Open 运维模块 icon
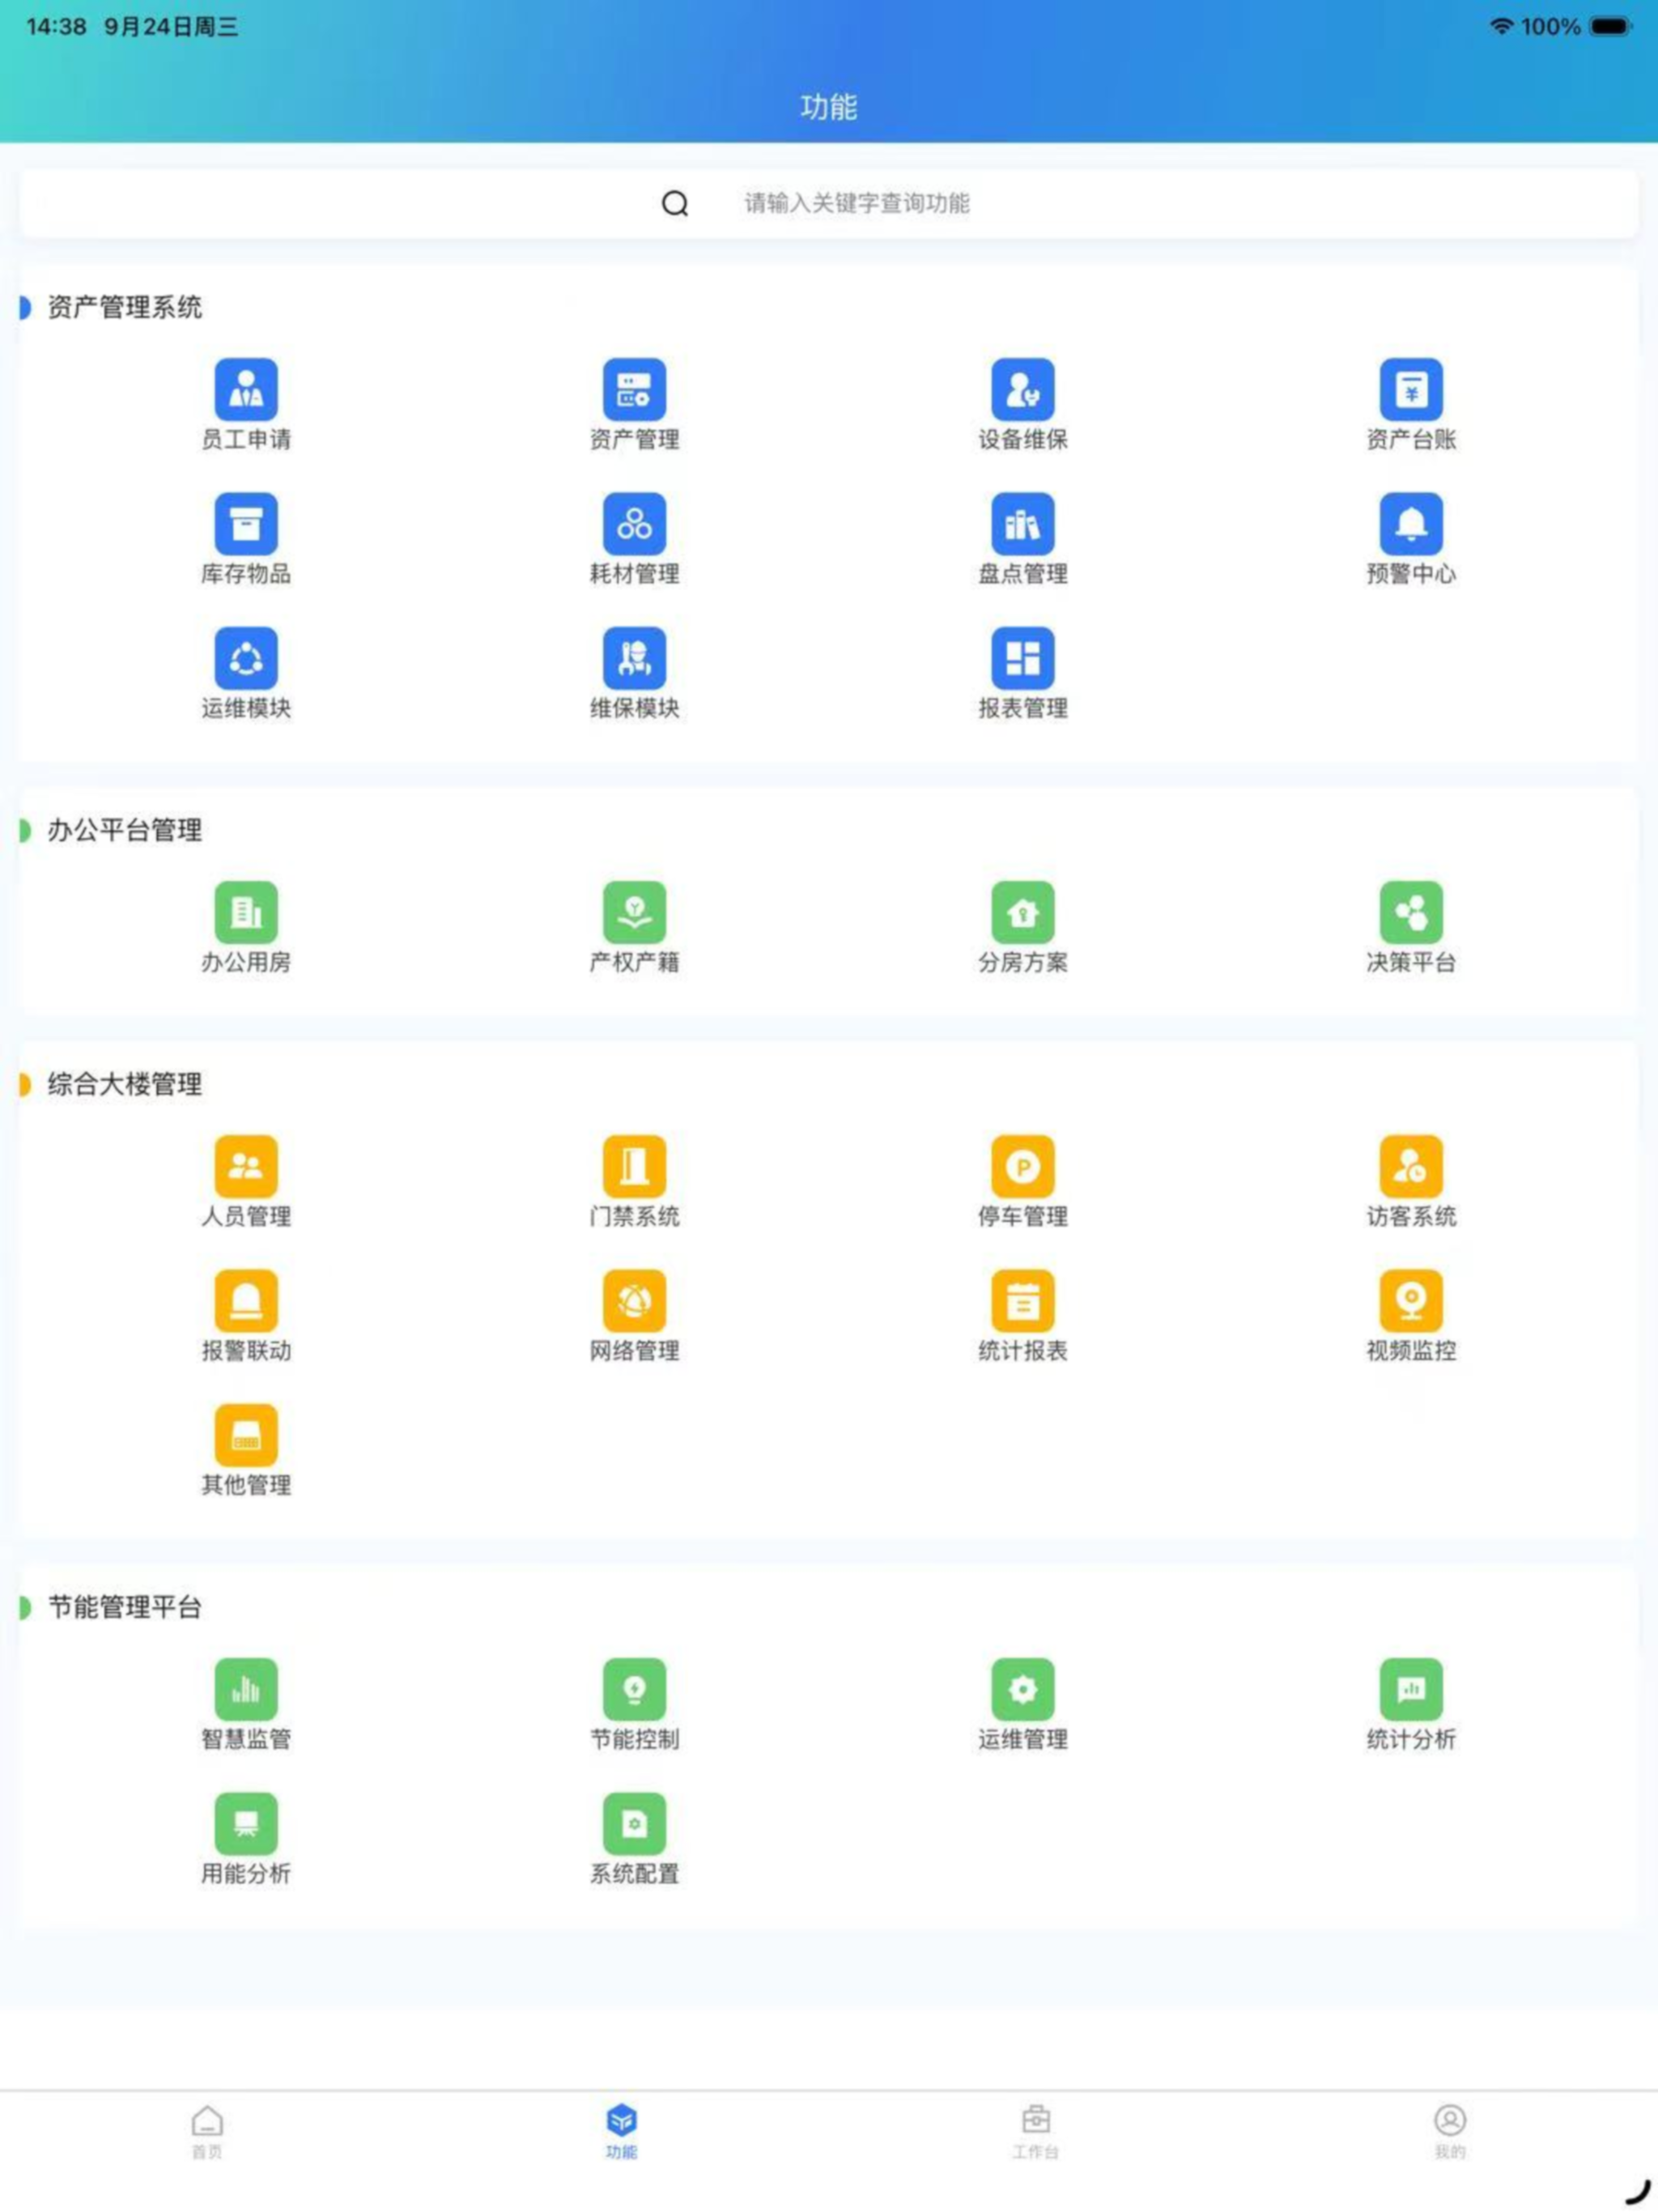The image size is (1658, 2212). [x=246, y=658]
